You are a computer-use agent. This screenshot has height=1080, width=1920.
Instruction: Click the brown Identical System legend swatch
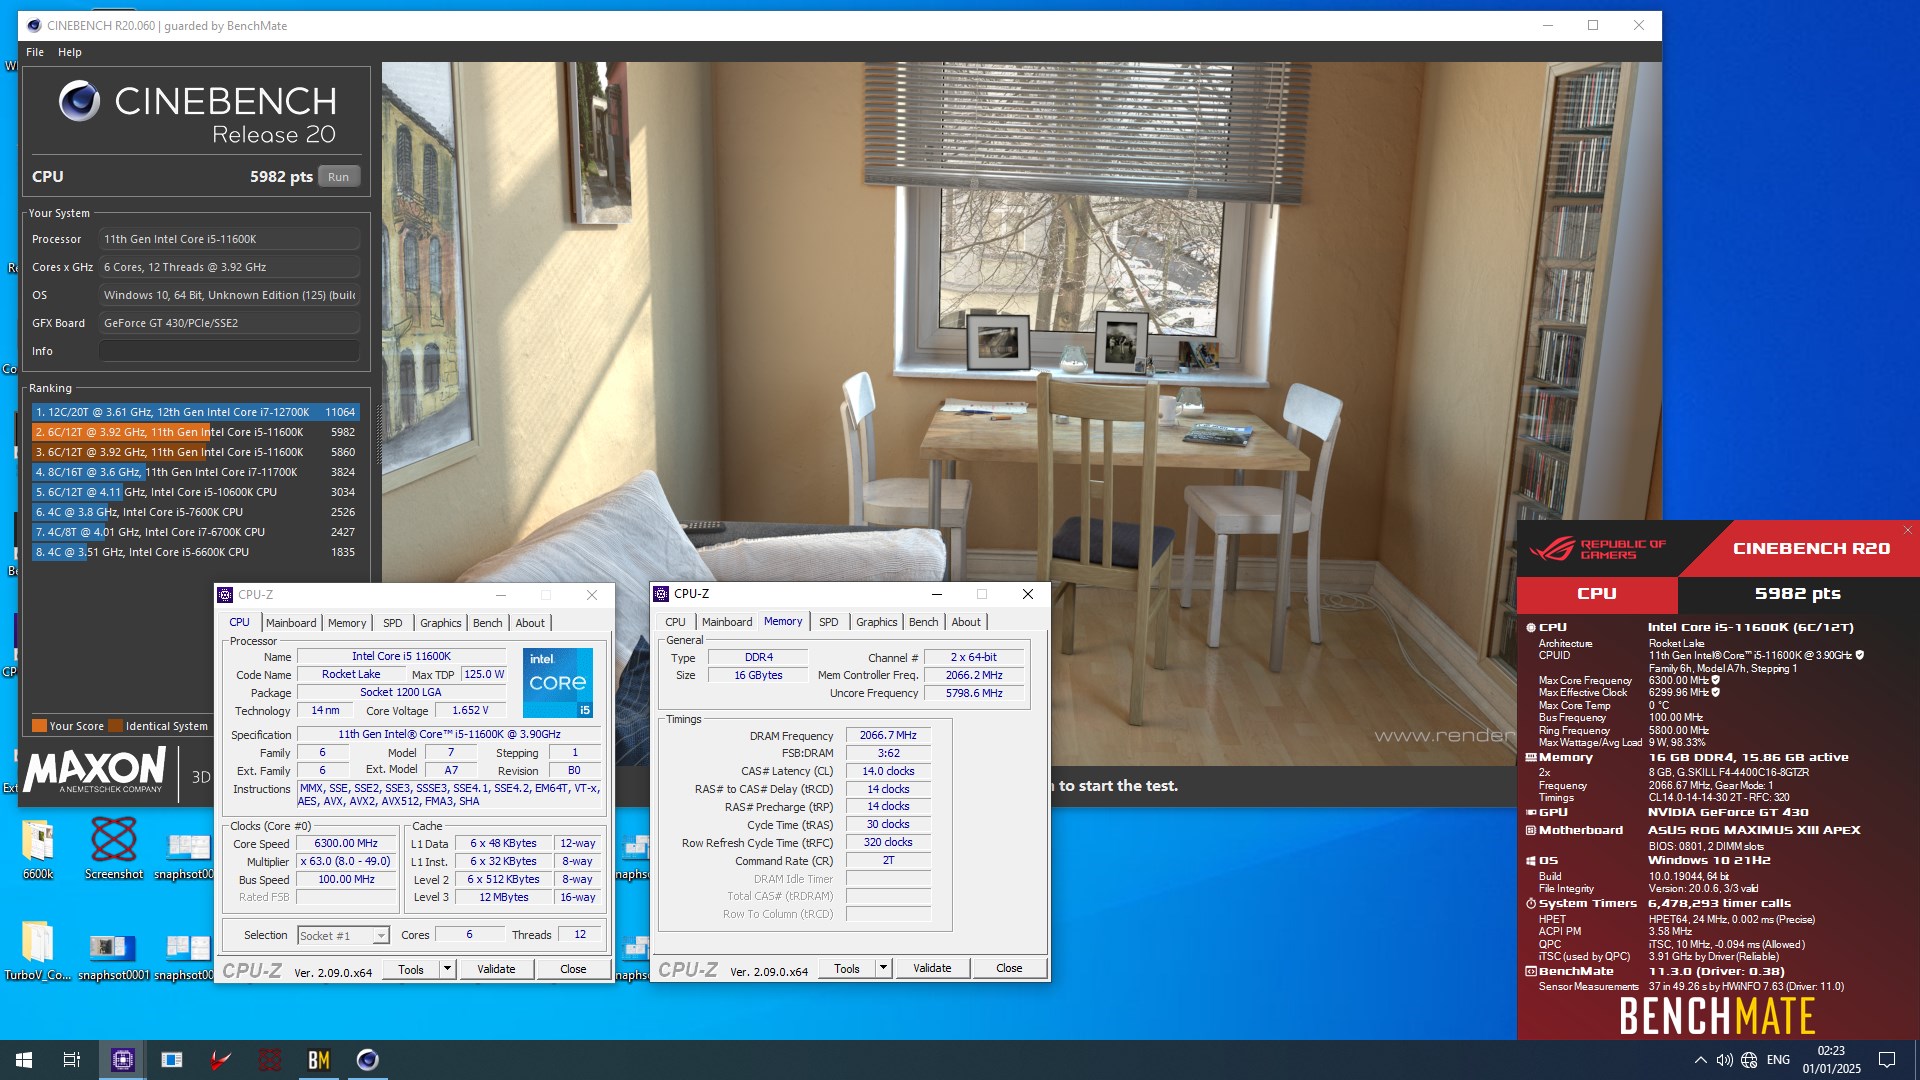[115, 726]
